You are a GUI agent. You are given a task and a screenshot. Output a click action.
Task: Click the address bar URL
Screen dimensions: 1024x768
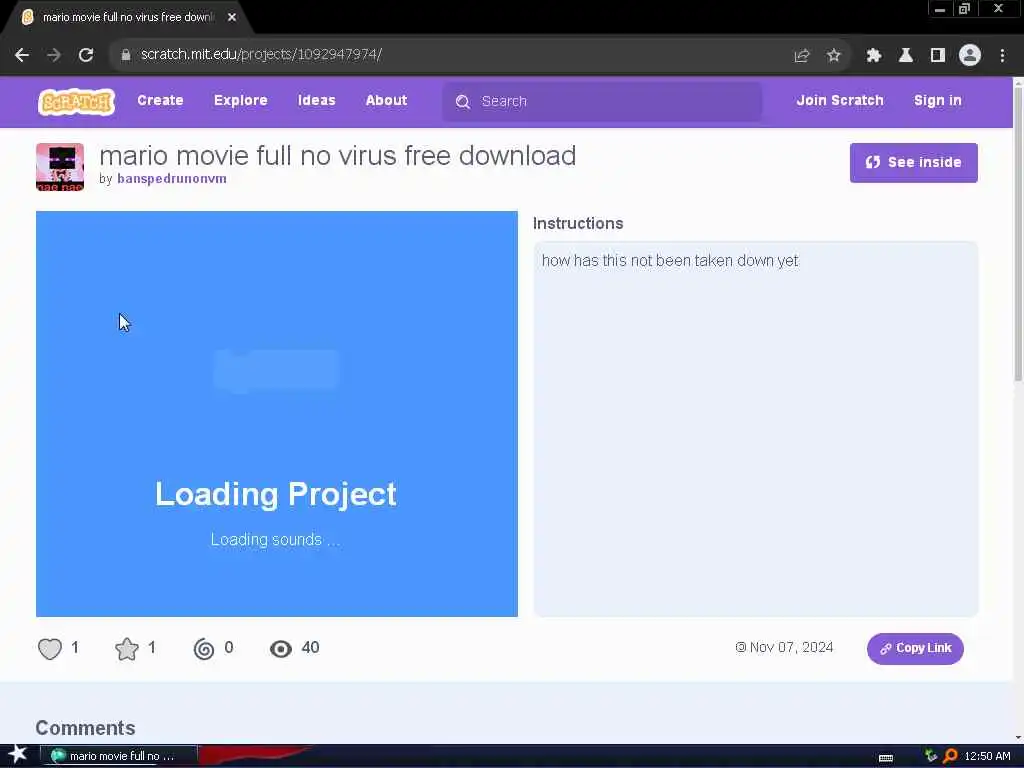(x=261, y=54)
